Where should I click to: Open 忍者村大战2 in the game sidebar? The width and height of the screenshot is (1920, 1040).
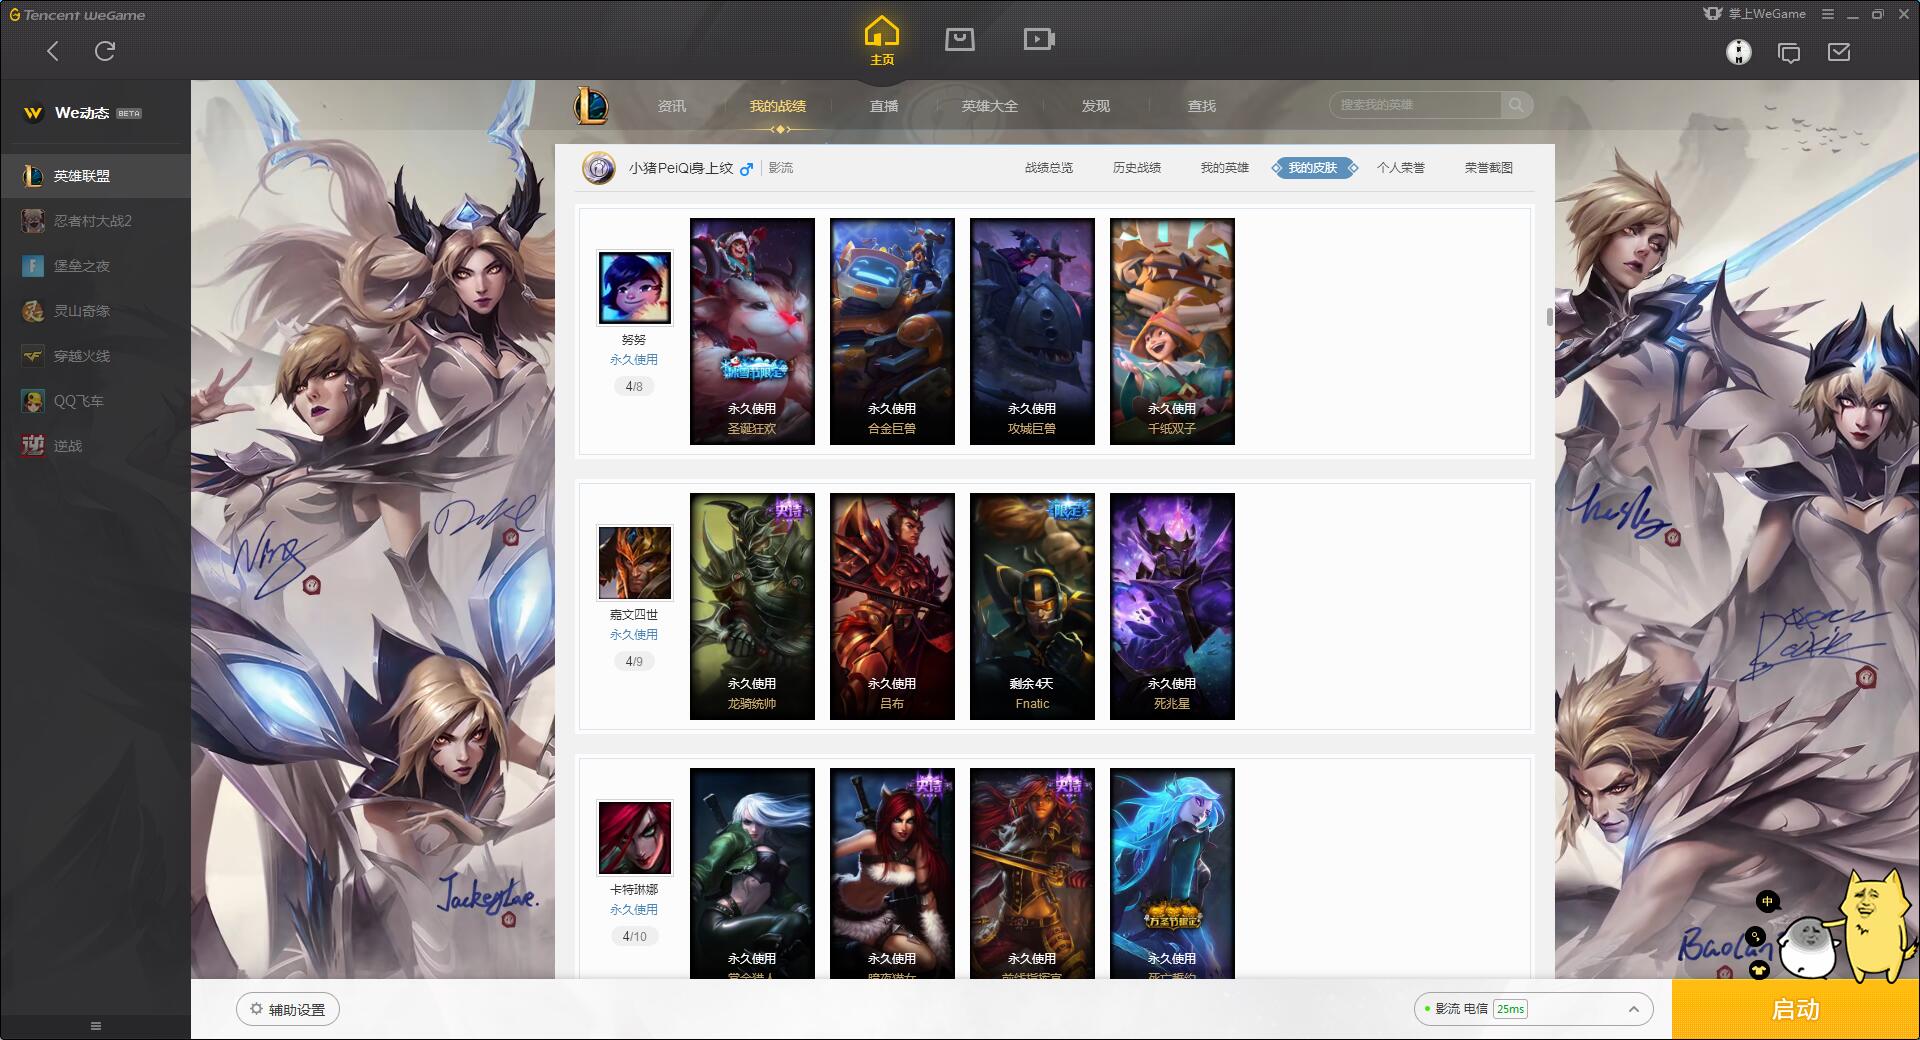tap(95, 221)
